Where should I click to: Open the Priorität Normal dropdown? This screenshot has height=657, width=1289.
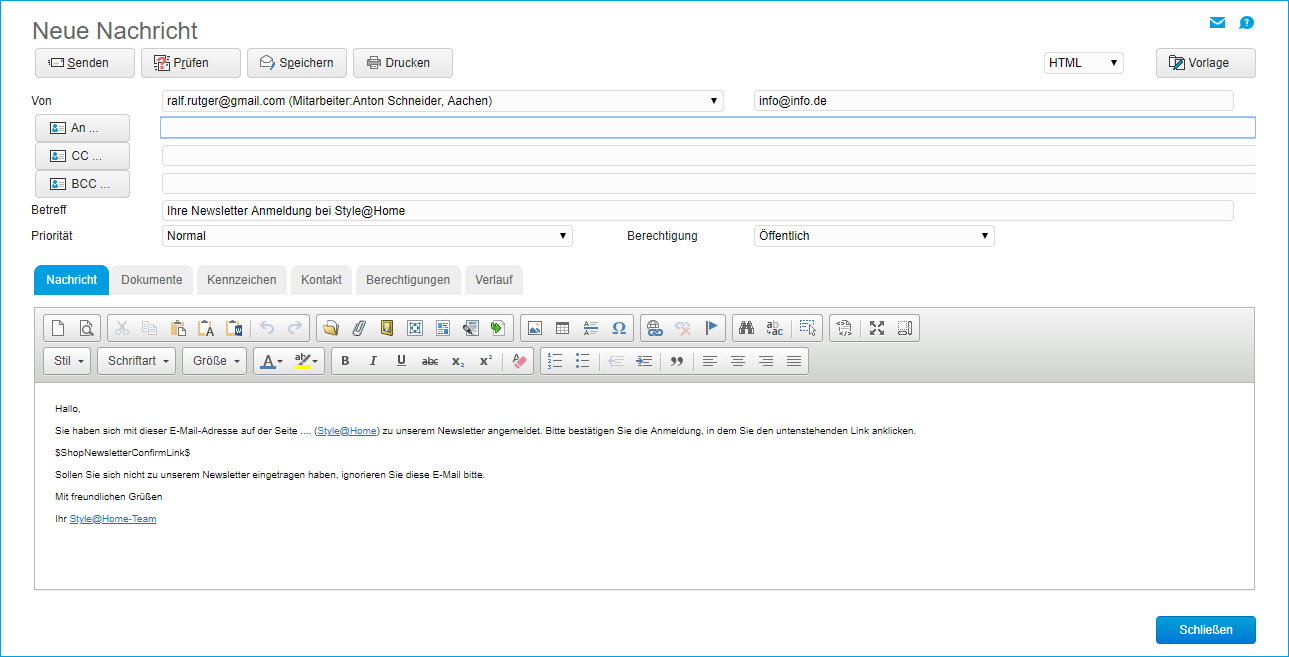[x=367, y=236]
